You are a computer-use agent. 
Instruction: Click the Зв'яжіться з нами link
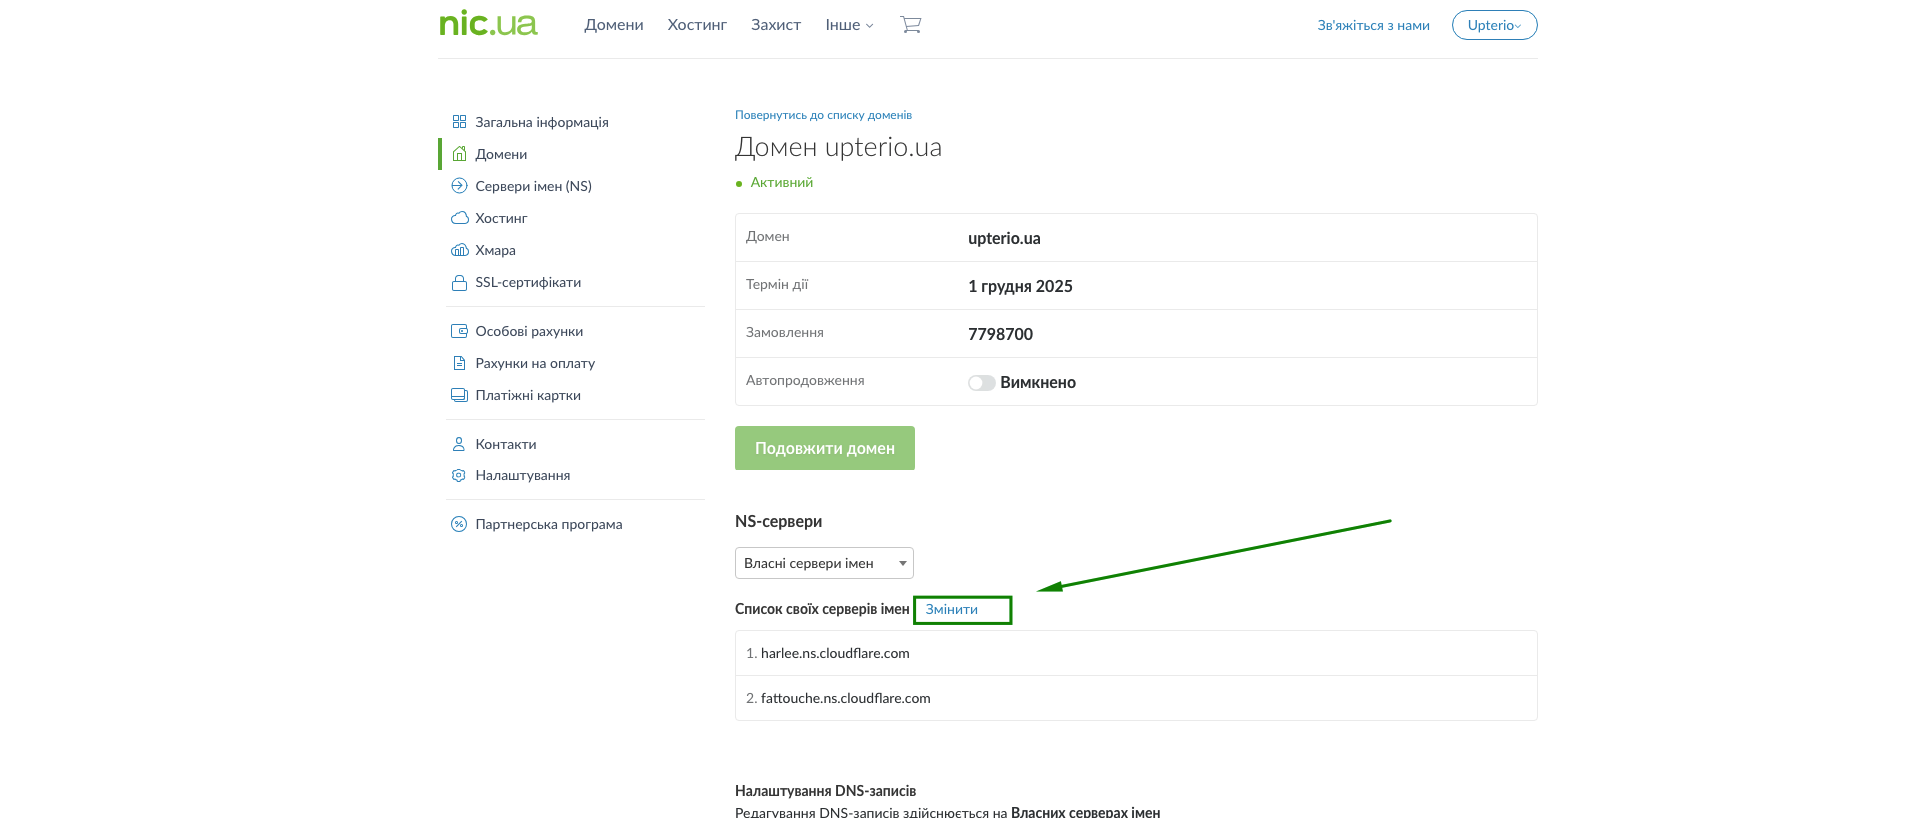tap(1373, 25)
